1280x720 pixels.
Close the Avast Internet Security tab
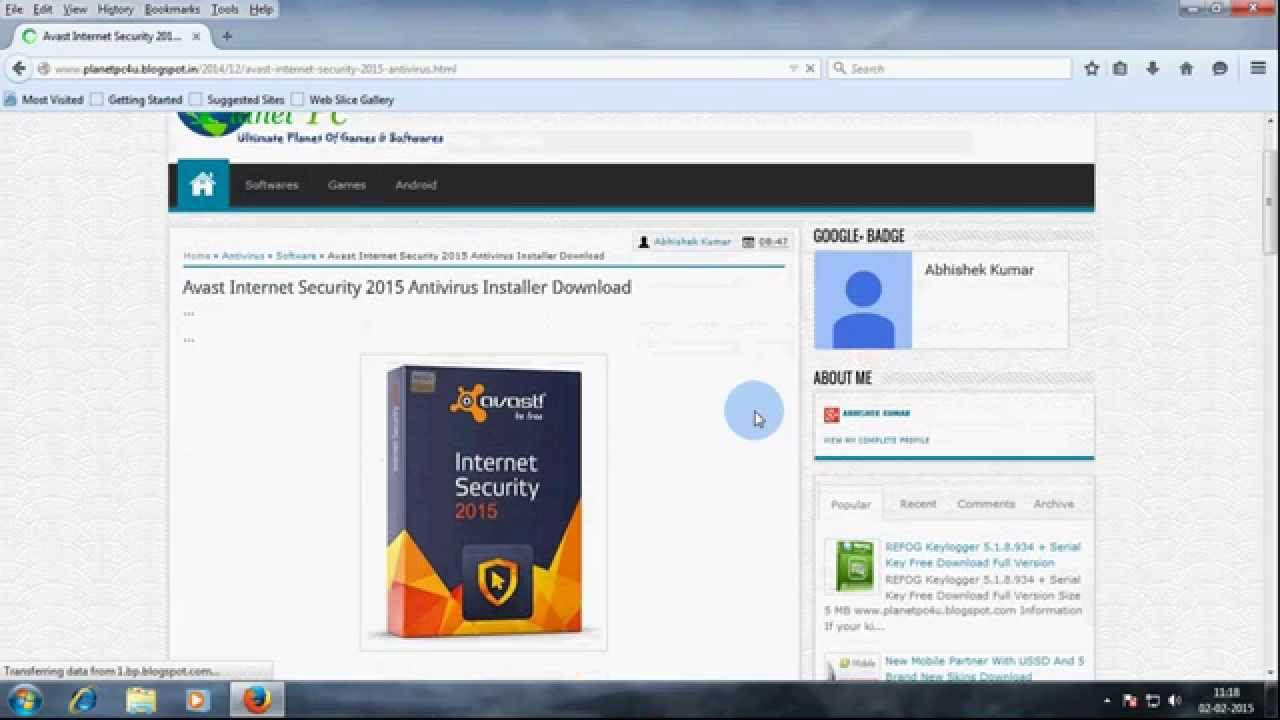click(196, 36)
